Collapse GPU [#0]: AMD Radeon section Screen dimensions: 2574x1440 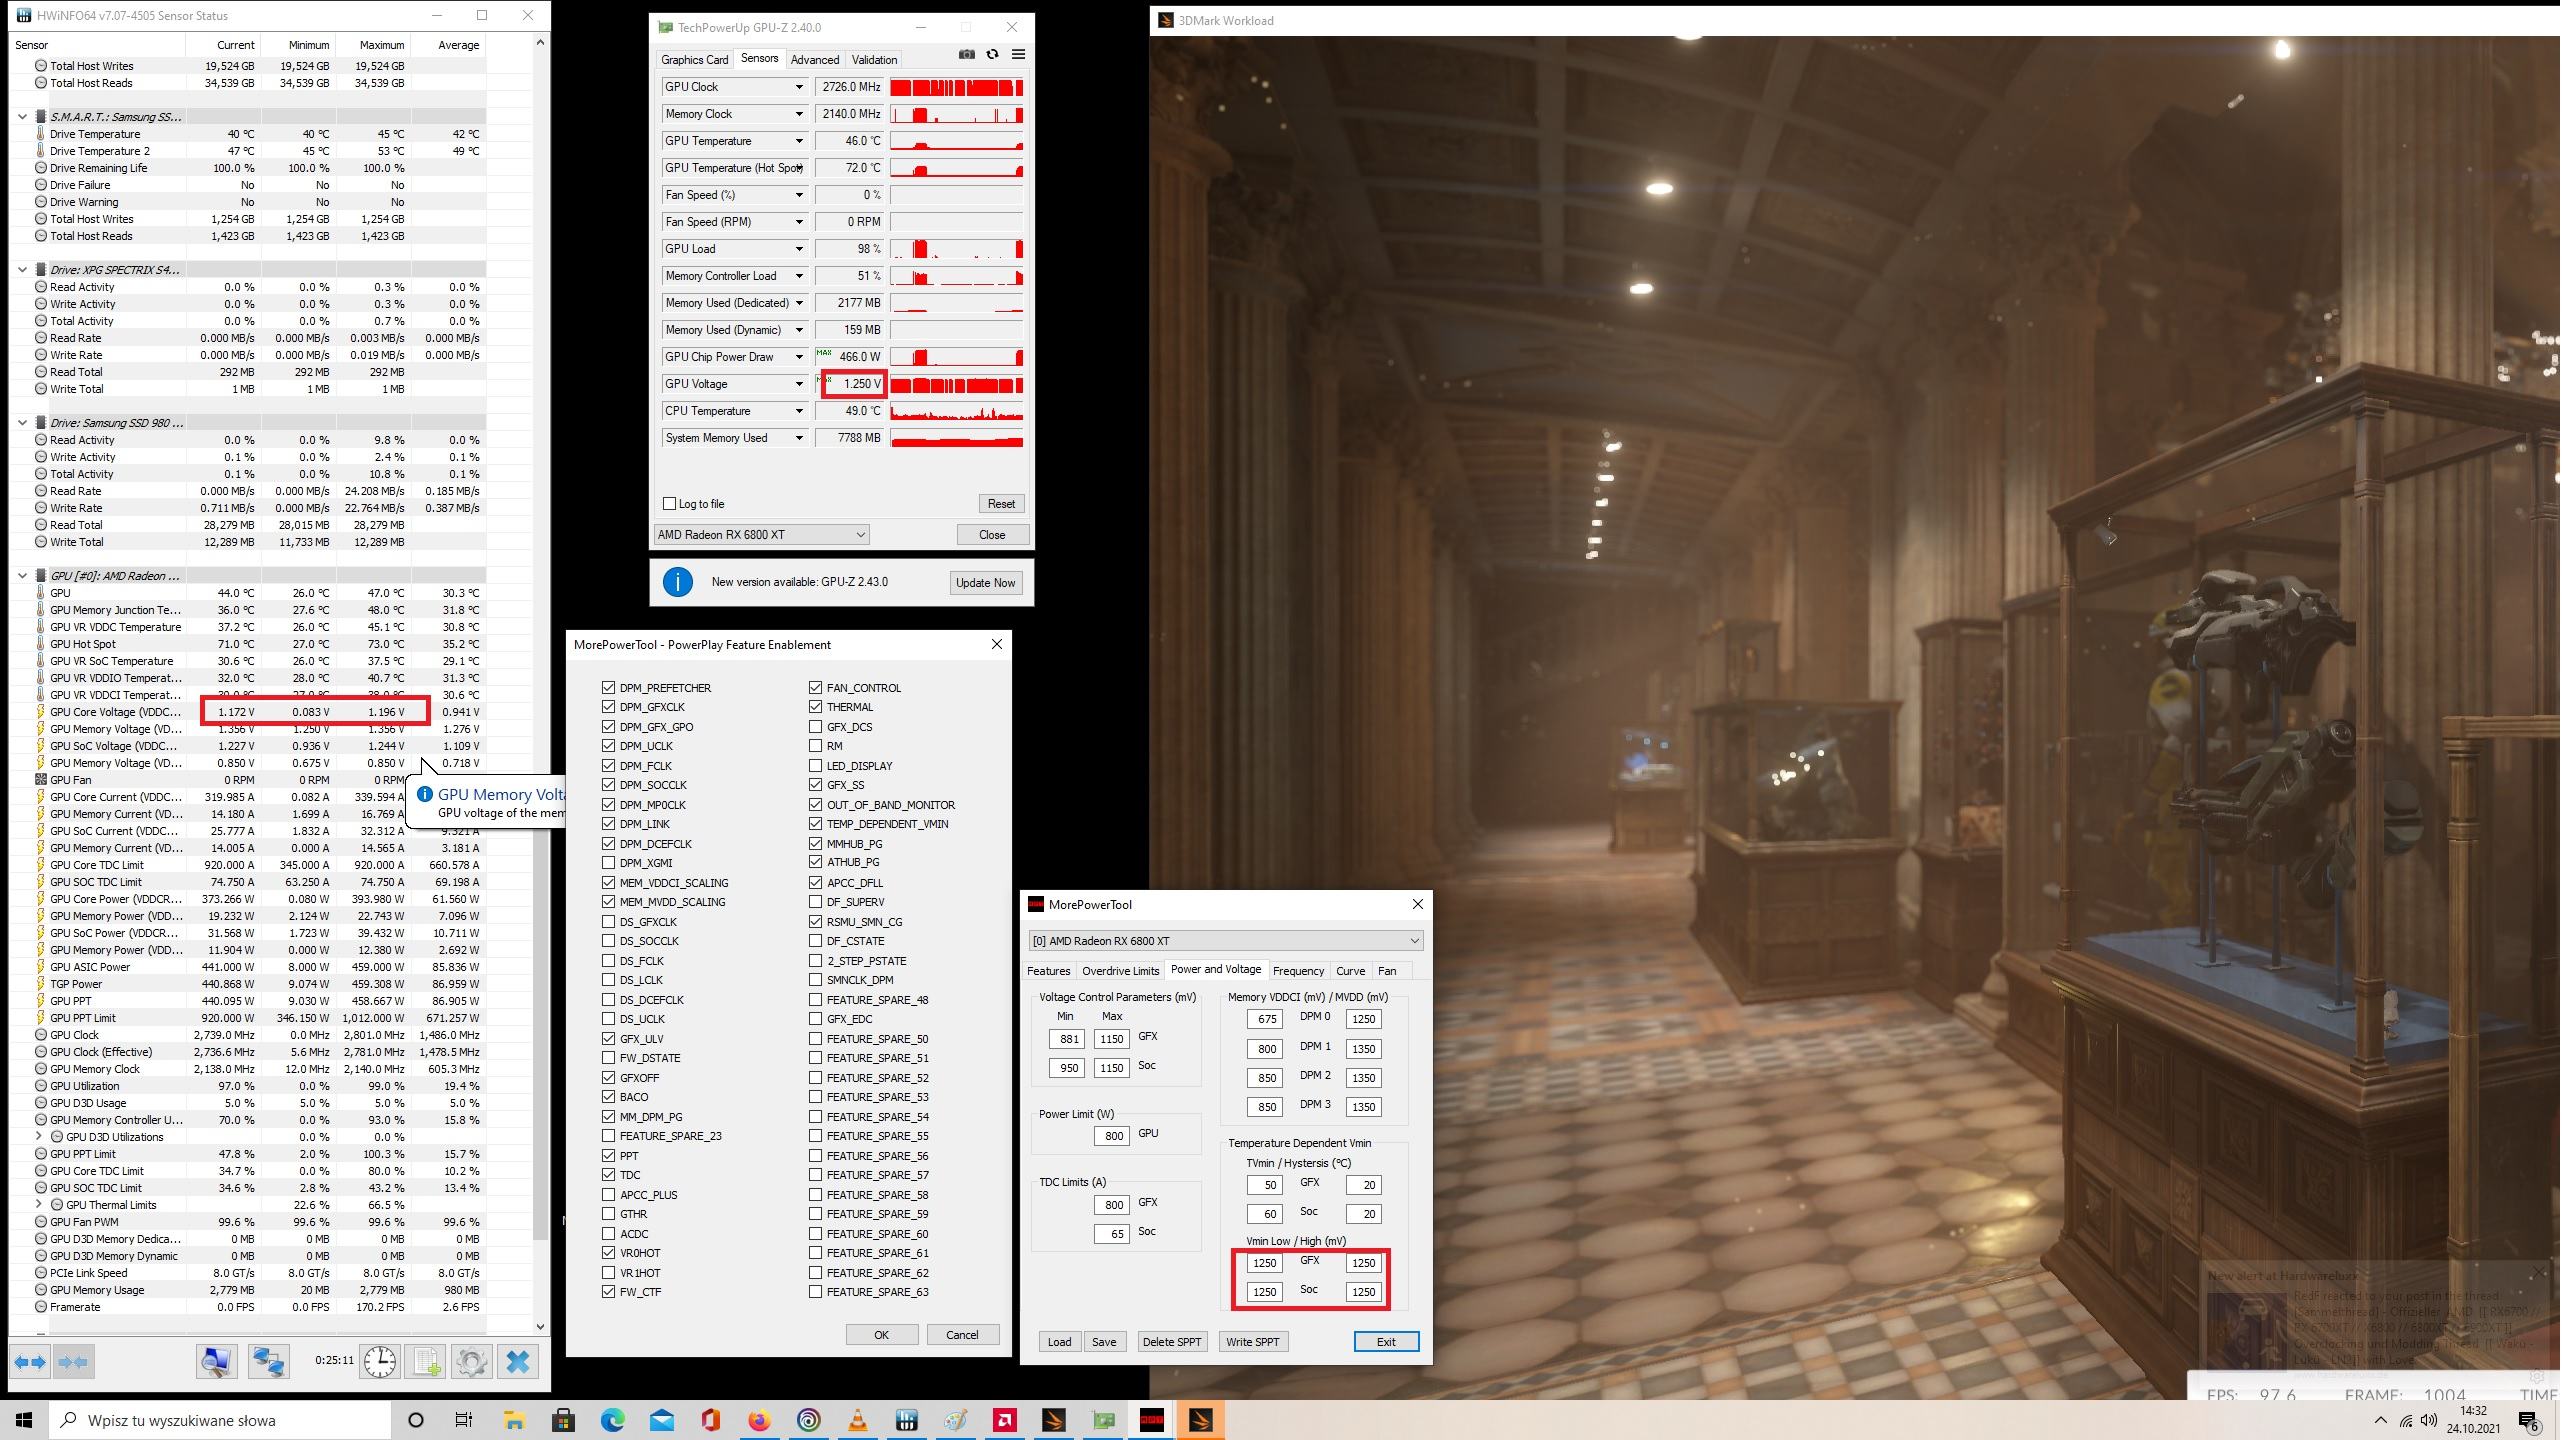[23, 576]
